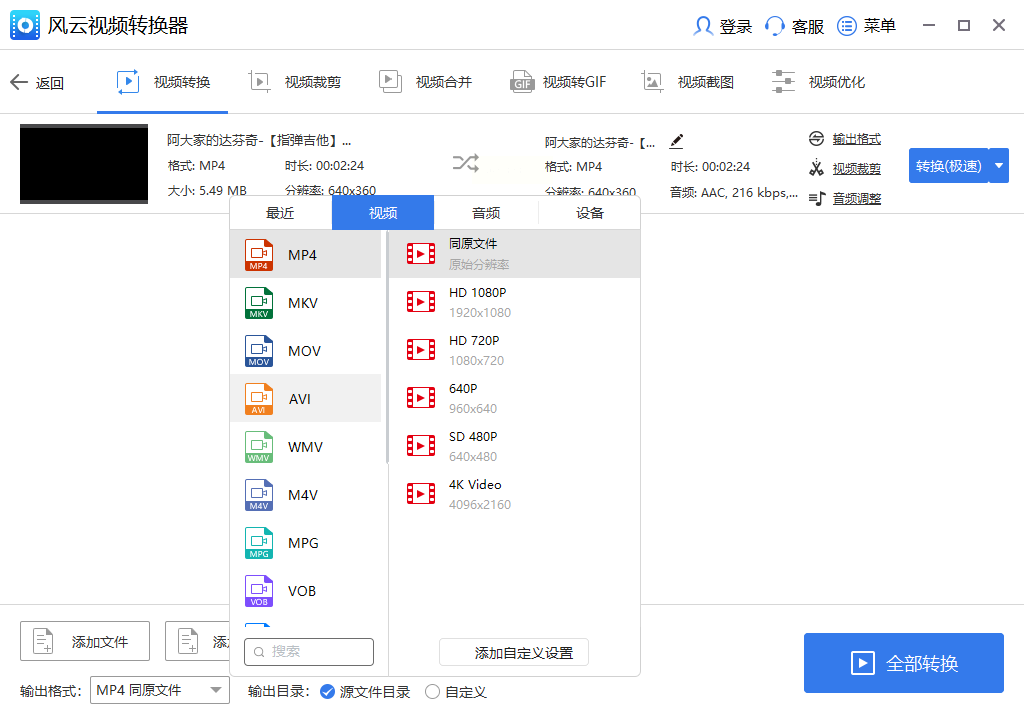Open the 菜单 menu icon
Image resolution: width=1024 pixels, height=720 pixels.
[x=847, y=26]
